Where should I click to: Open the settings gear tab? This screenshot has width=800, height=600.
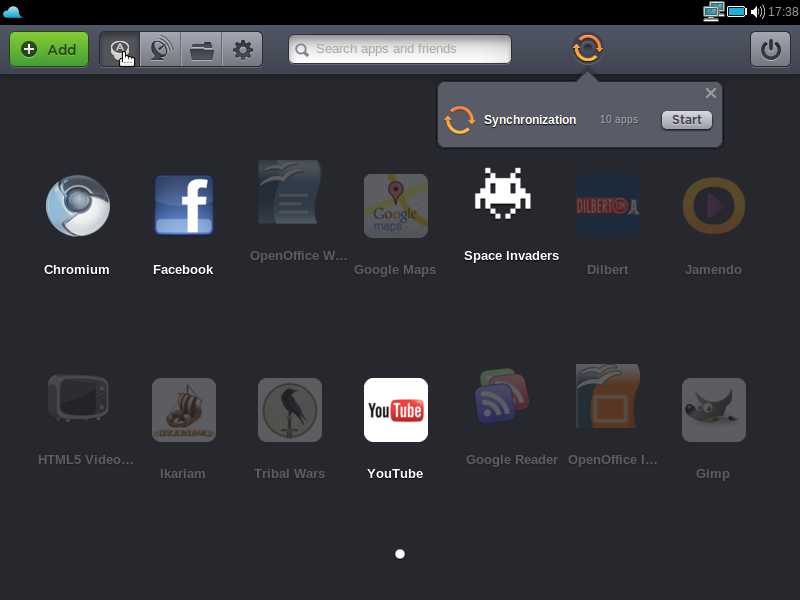tap(242, 49)
